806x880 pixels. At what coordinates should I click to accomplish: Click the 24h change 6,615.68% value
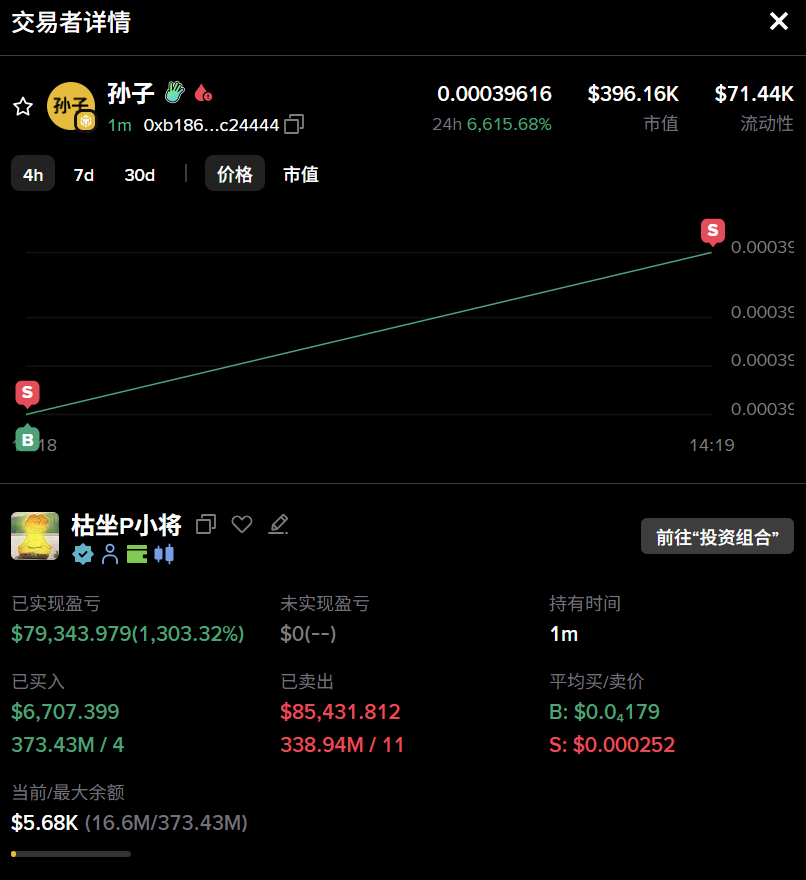coord(509,124)
